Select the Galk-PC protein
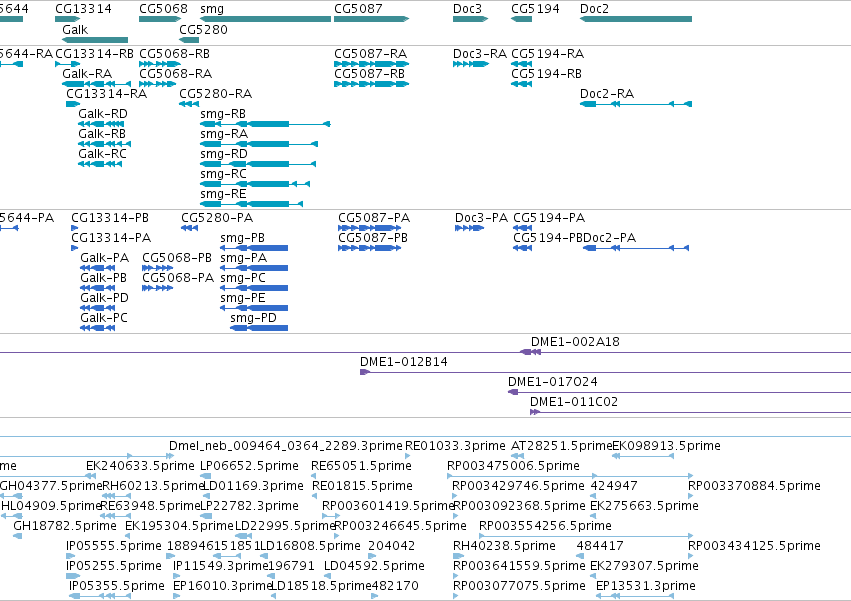 click(97, 328)
